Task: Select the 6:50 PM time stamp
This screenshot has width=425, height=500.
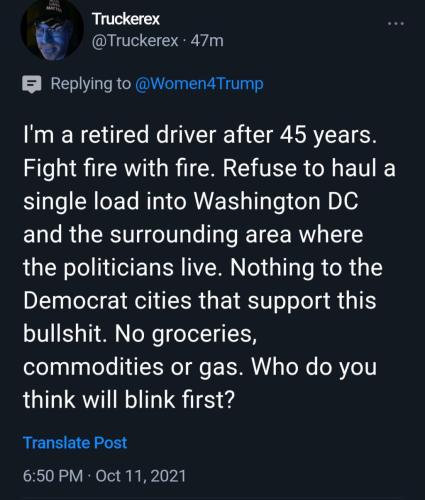Action: 53,476
